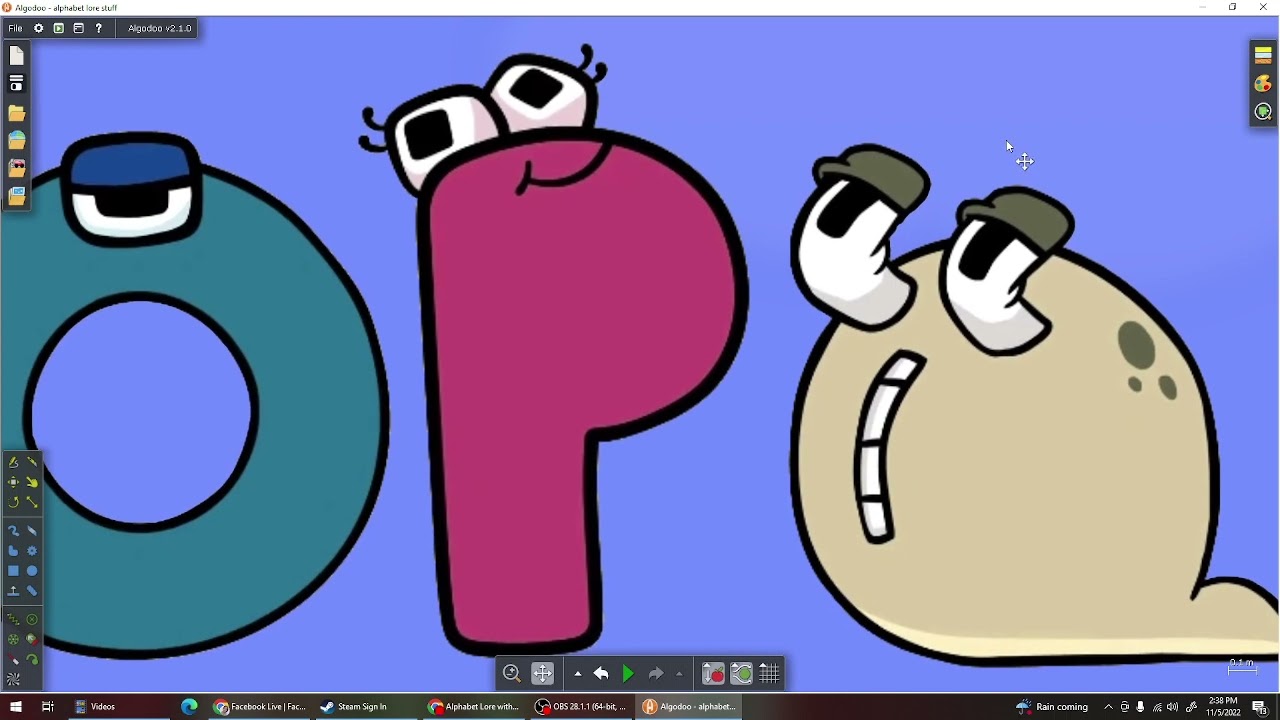
Task: Open the Options gear in Algodoo top bar
Action: pos(39,28)
